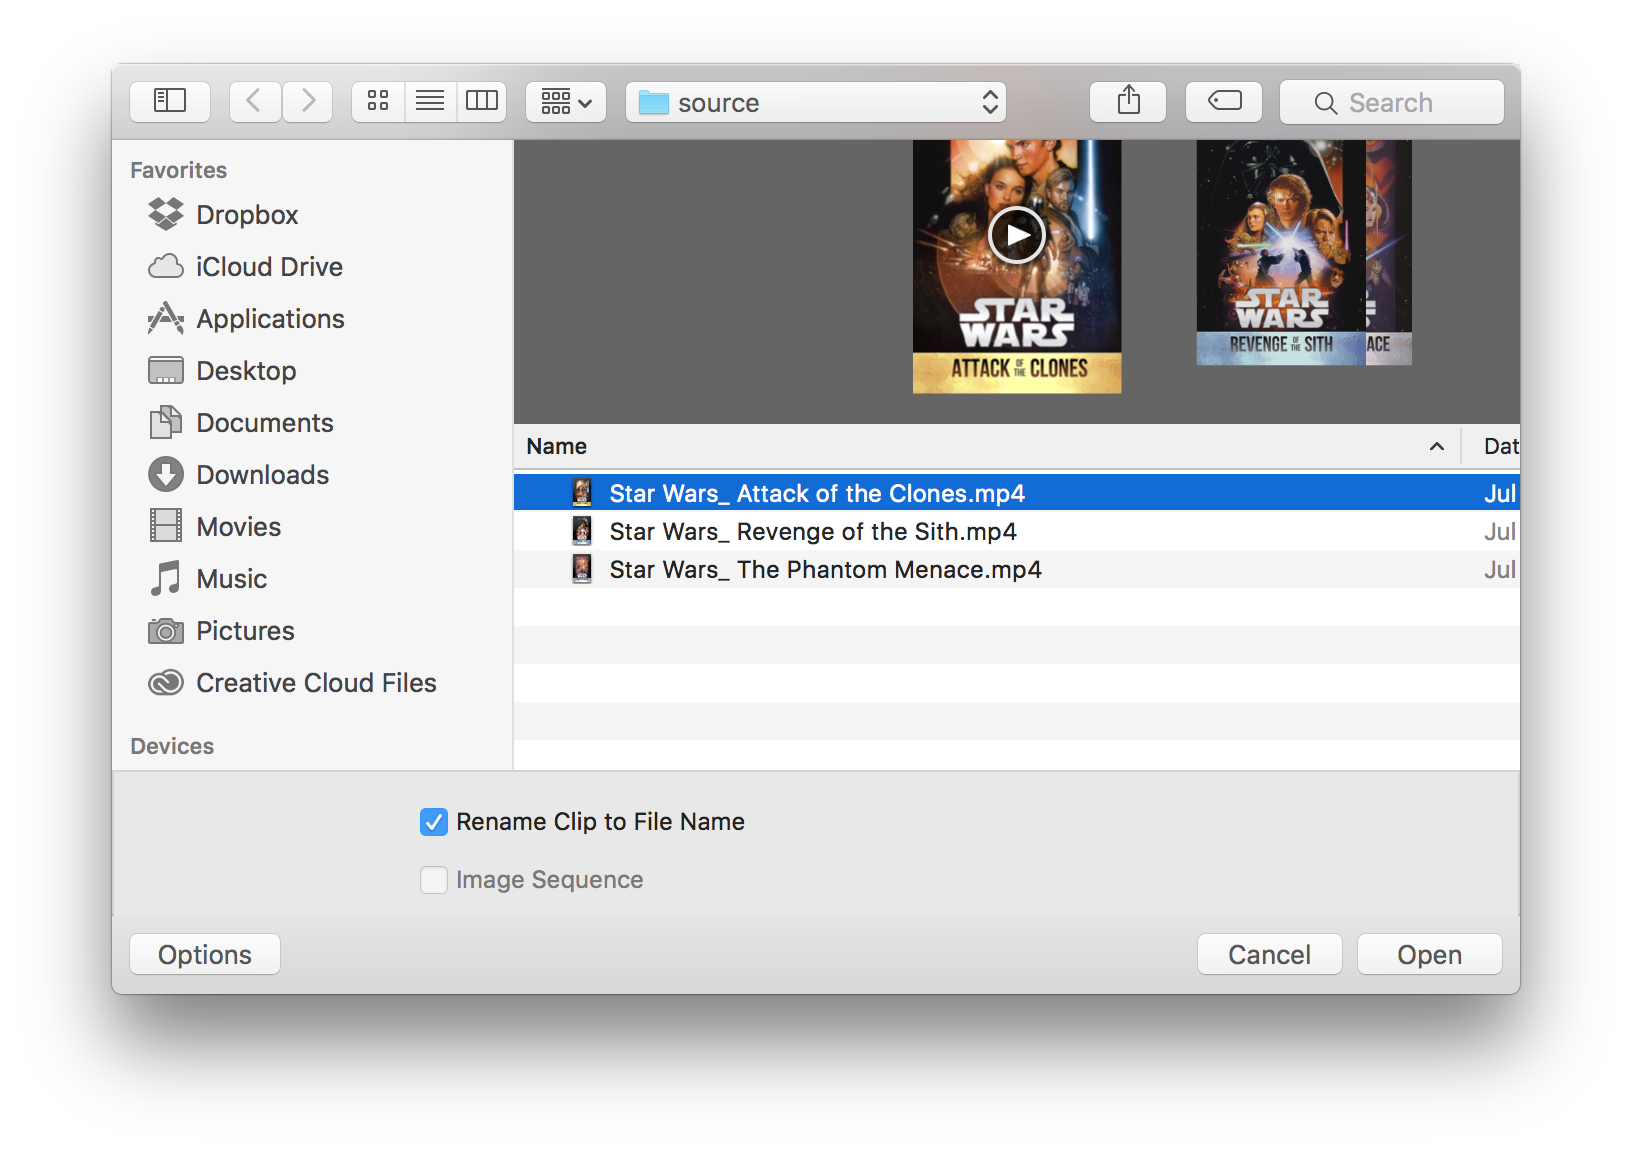The width and height of the screenshot is (1632, 1154).
Task: Toggle the sidebar visibility button
Action: point(170,101)
